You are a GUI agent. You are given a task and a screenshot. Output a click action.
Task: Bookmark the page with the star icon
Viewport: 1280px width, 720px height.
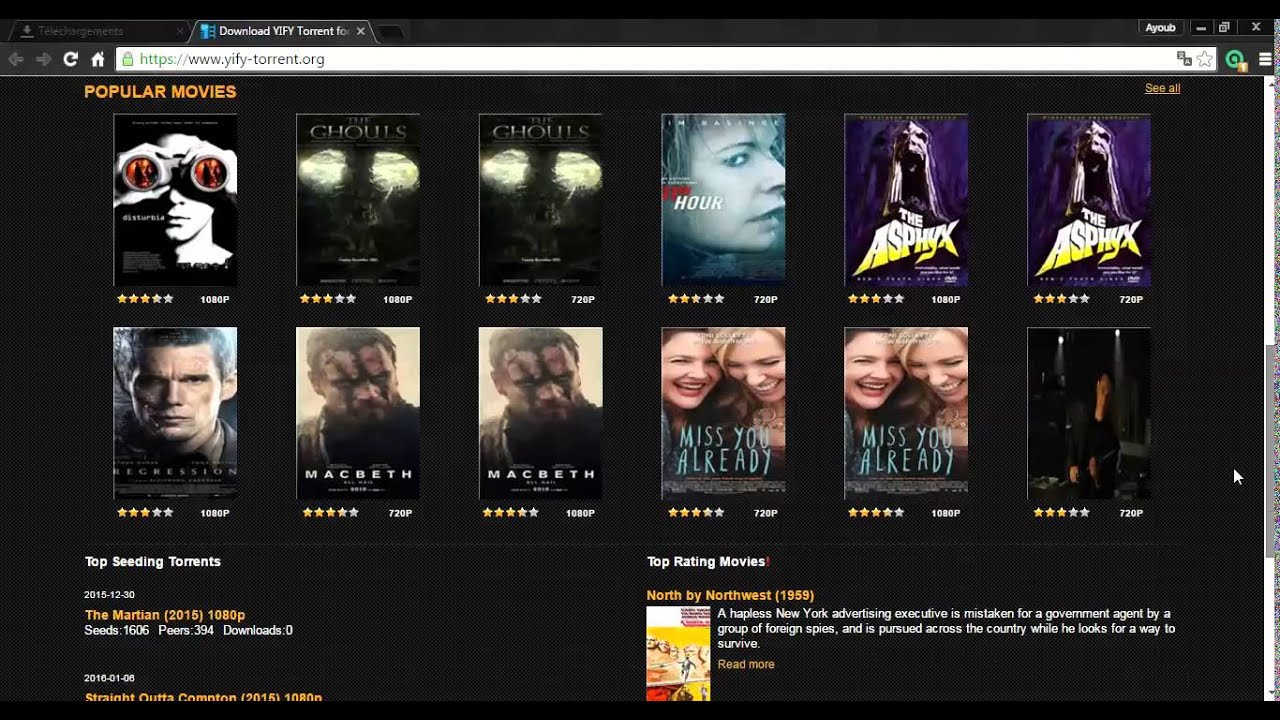(1205, 59)
